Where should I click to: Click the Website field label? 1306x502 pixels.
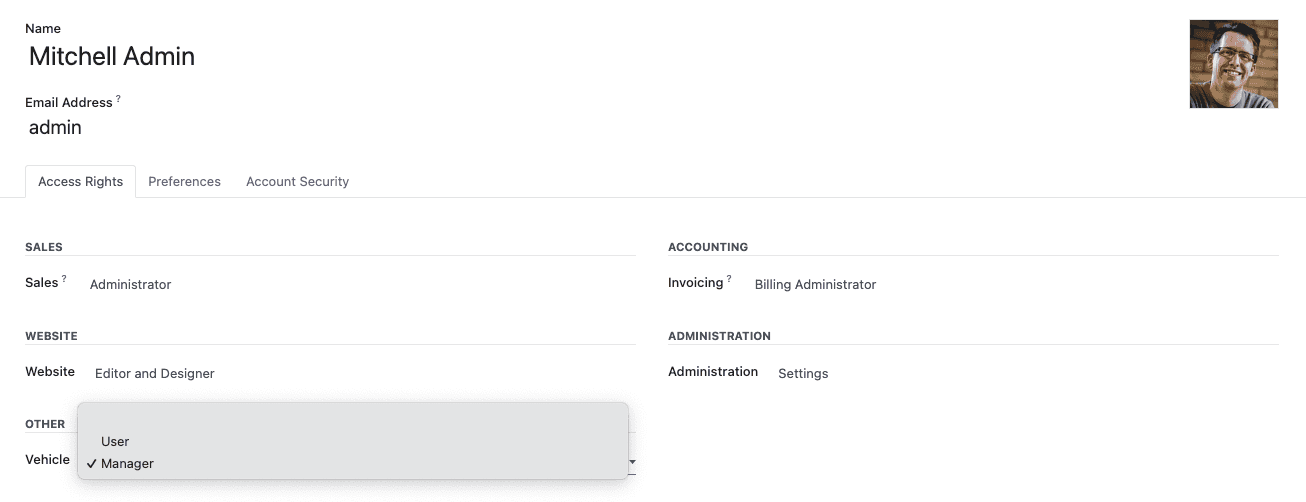[x=50, y=372]
